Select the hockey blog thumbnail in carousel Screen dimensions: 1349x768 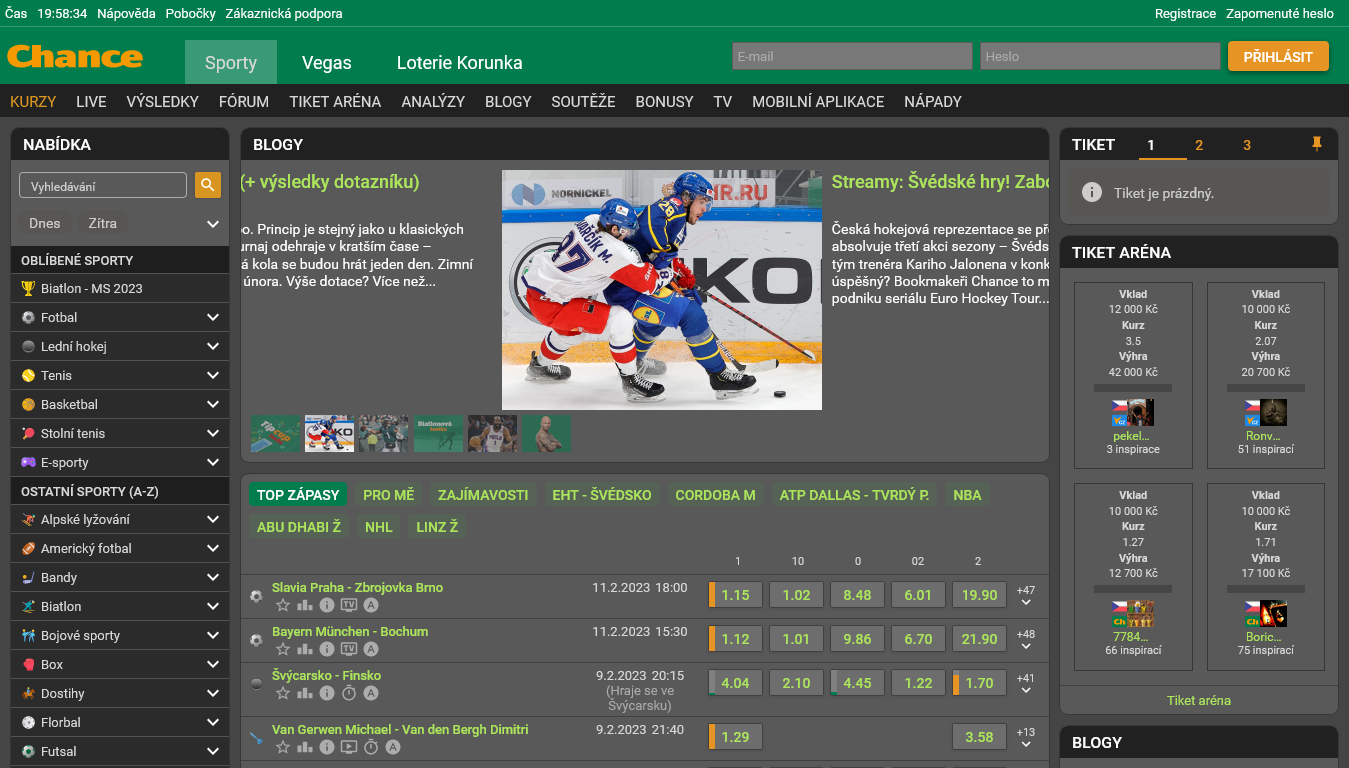pyautogui.click(x=329, y=433)
